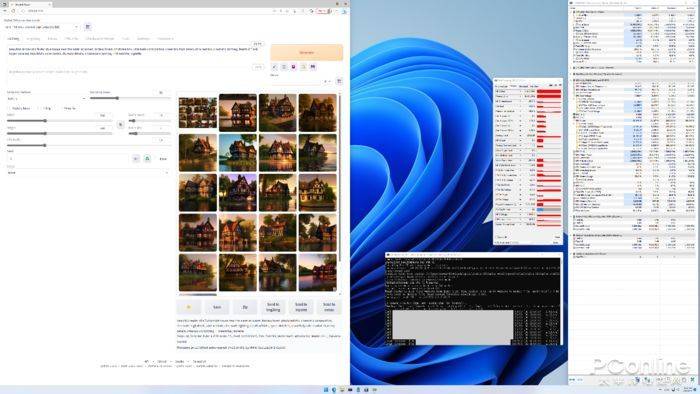700x394 pixels.
Task: Reuse the last seed with the recycle icon
Action: point(147,158)
